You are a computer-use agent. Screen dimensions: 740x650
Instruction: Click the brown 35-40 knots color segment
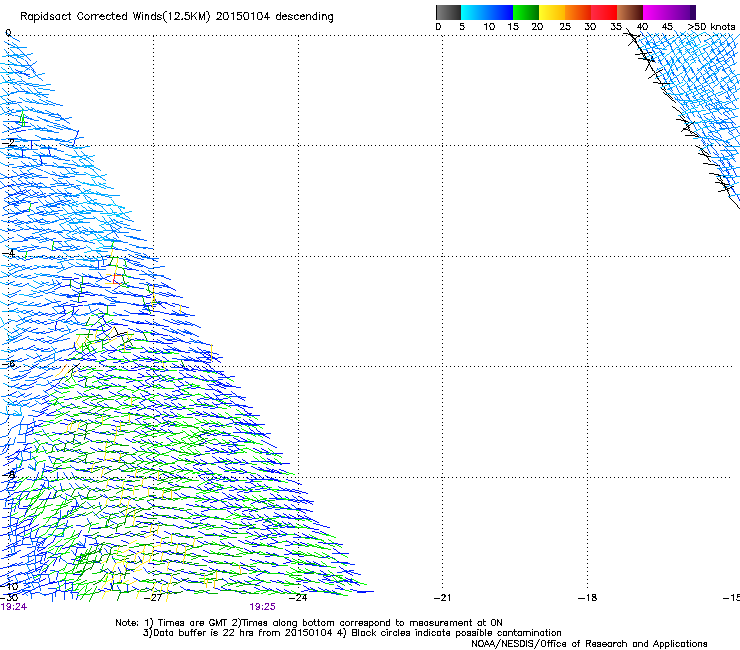[630, 12]
